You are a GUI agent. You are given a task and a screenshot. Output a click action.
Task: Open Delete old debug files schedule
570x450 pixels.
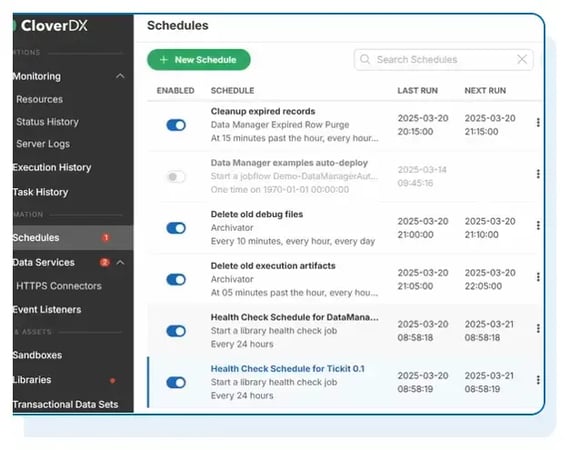click(257, 214)
